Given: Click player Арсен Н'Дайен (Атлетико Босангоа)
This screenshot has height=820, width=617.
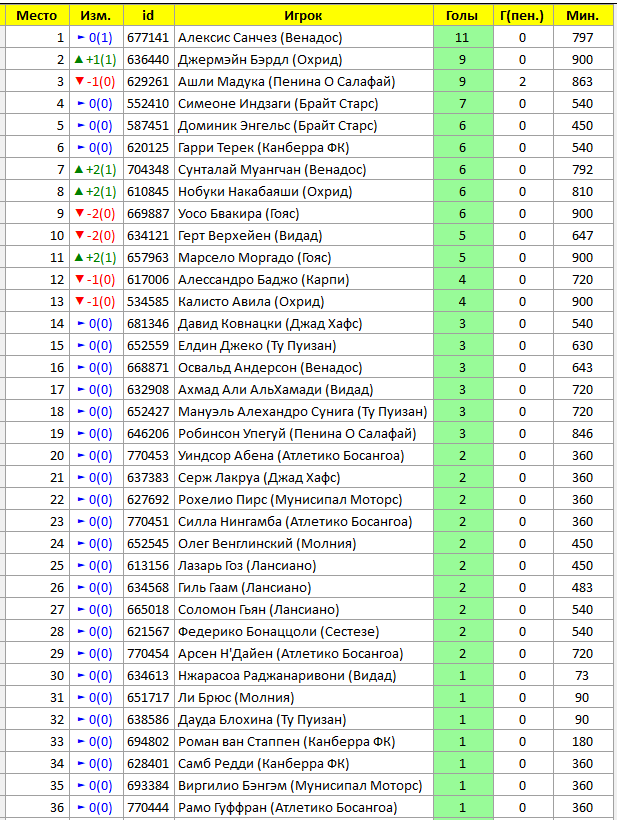Looking at the screenshot, I should (291, 653).
